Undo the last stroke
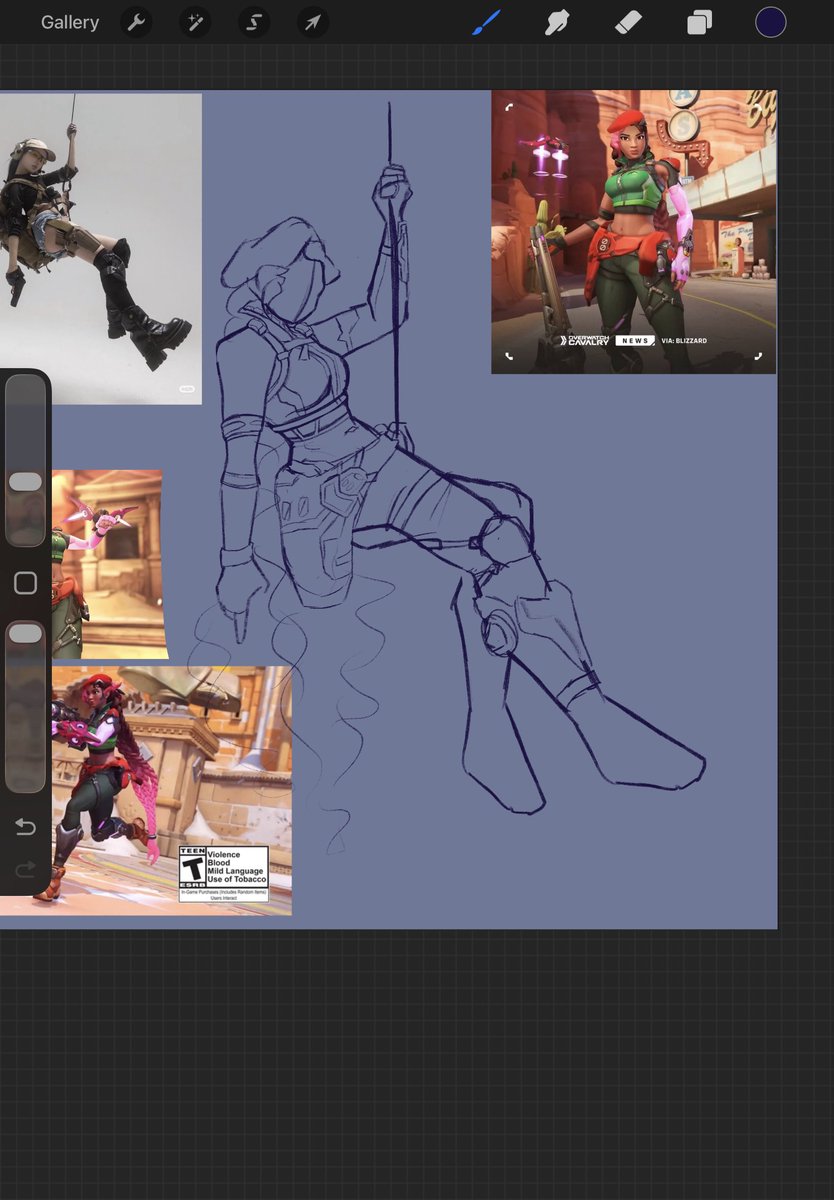Screen dimensions: 834x1200 click(25, 827)
